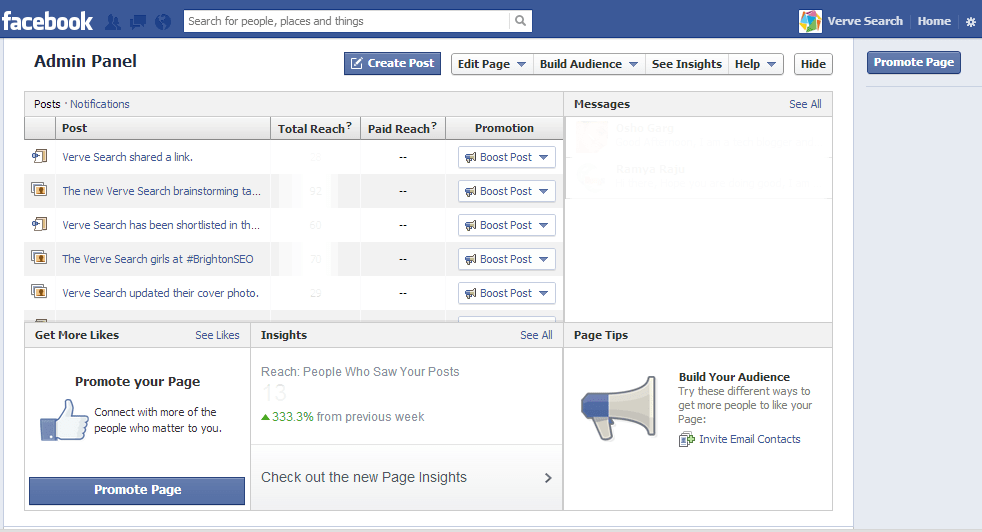
Task: Click Paid Reach question mark help
Action: tap(433, 125)
